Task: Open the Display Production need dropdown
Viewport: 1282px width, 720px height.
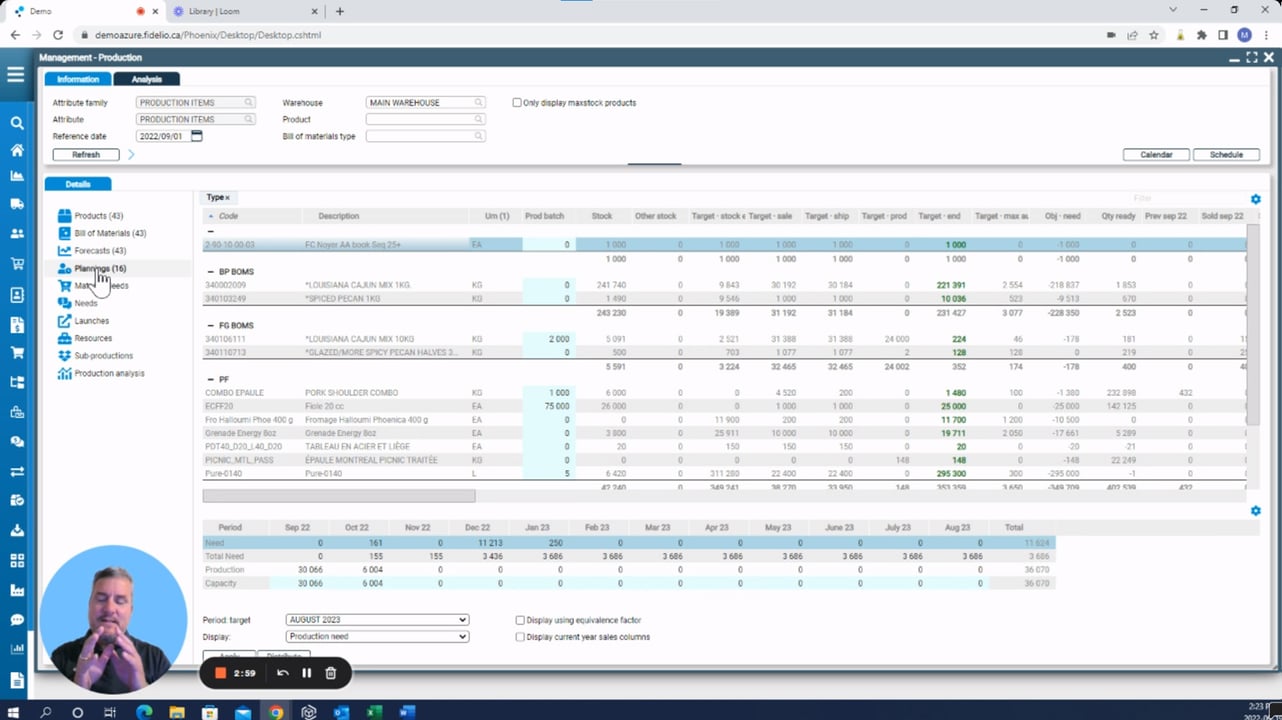Action: click(377, 636)
